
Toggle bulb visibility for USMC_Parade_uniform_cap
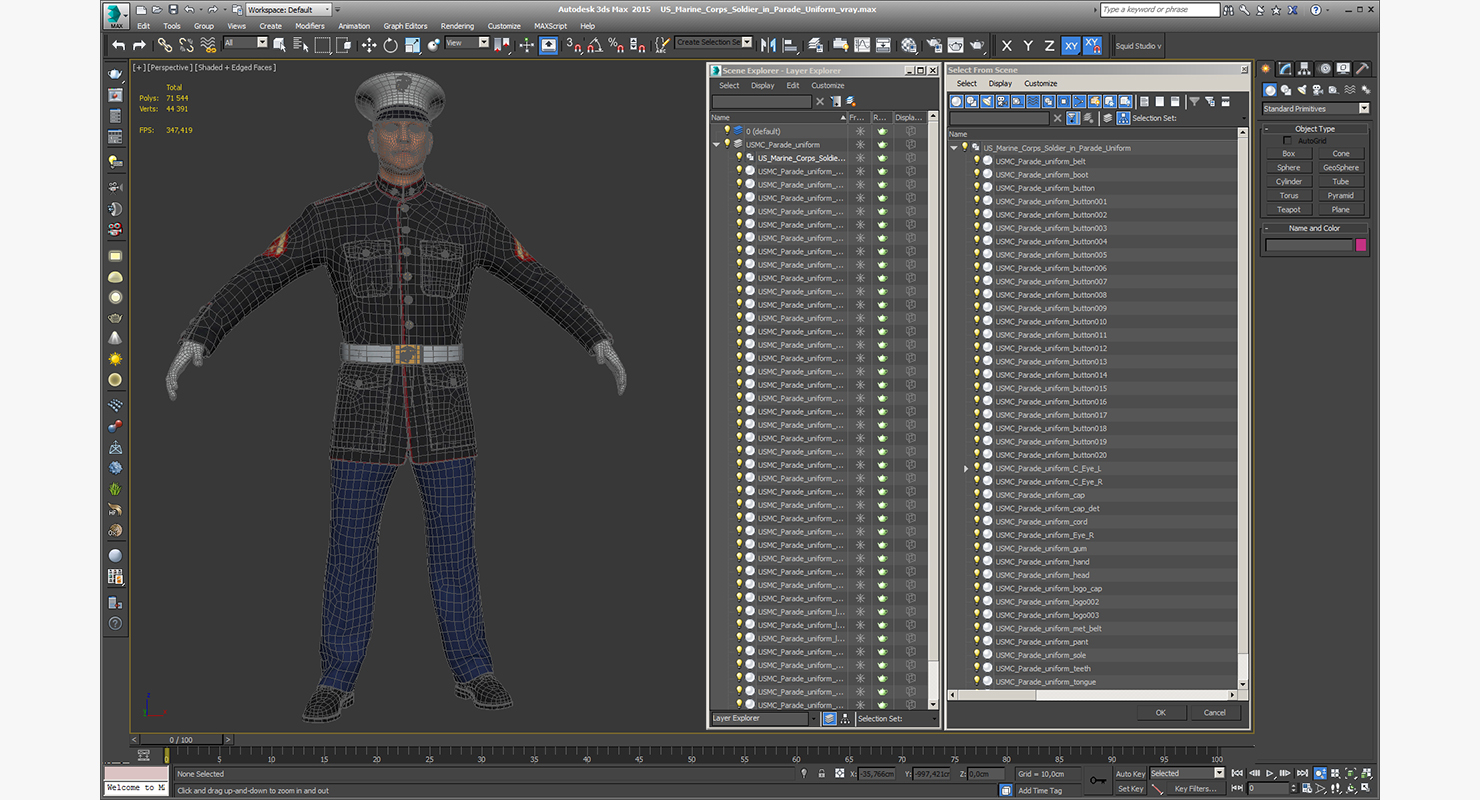point(977,495)
